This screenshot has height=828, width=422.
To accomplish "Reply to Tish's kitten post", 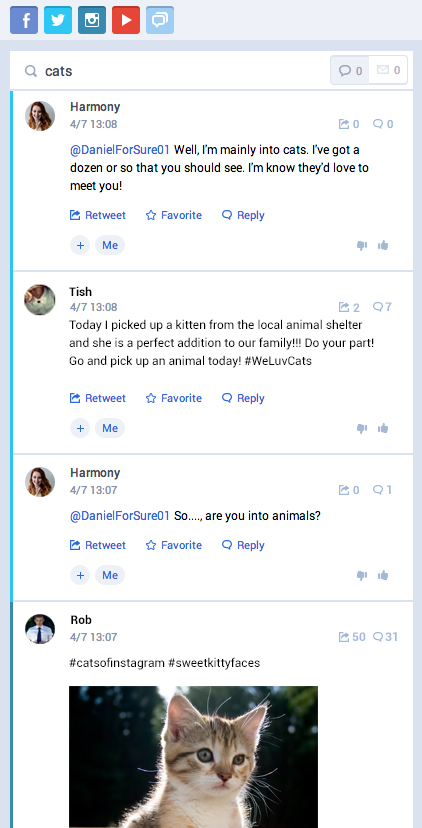I will point(243,398).
